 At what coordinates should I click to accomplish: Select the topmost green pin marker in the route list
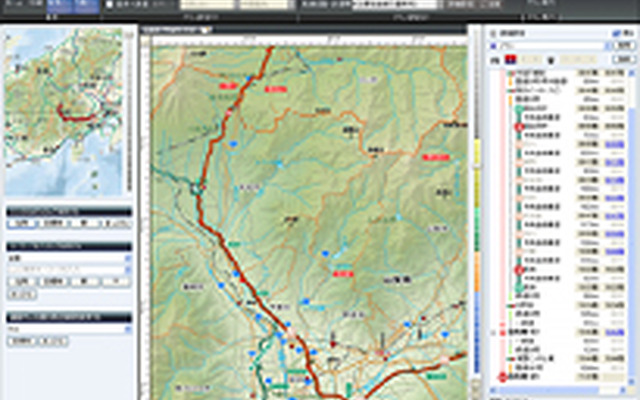(519, 109)
